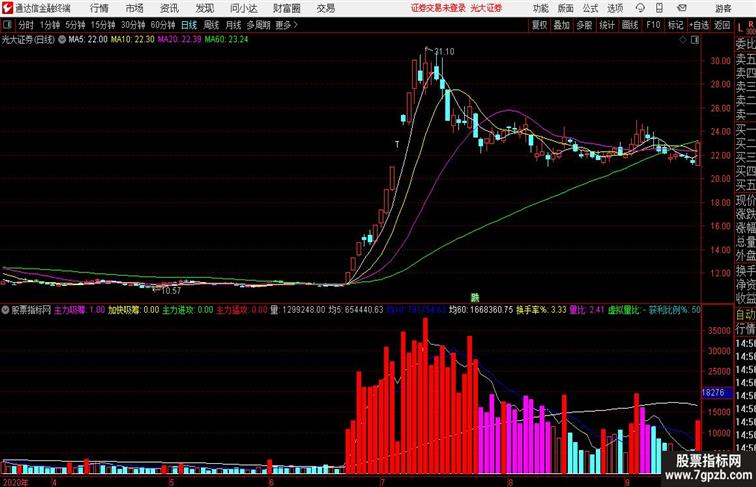Image resolution: width=756 pixels, height=487 pixels.
Task: Switch to the 5分钟 period tab
Action: pyautogui.click(x=75, y=25)
